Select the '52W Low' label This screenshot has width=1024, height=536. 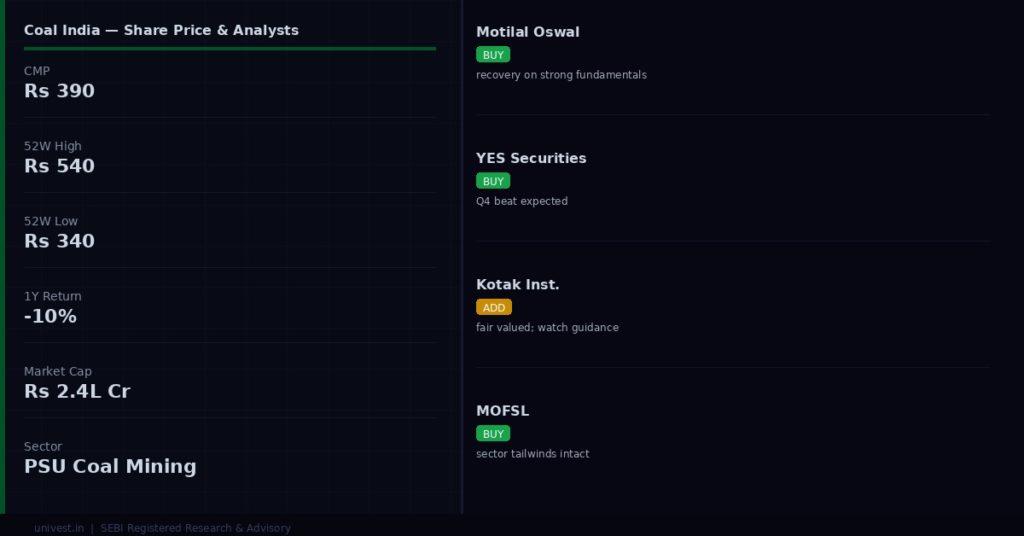point(51,221)
